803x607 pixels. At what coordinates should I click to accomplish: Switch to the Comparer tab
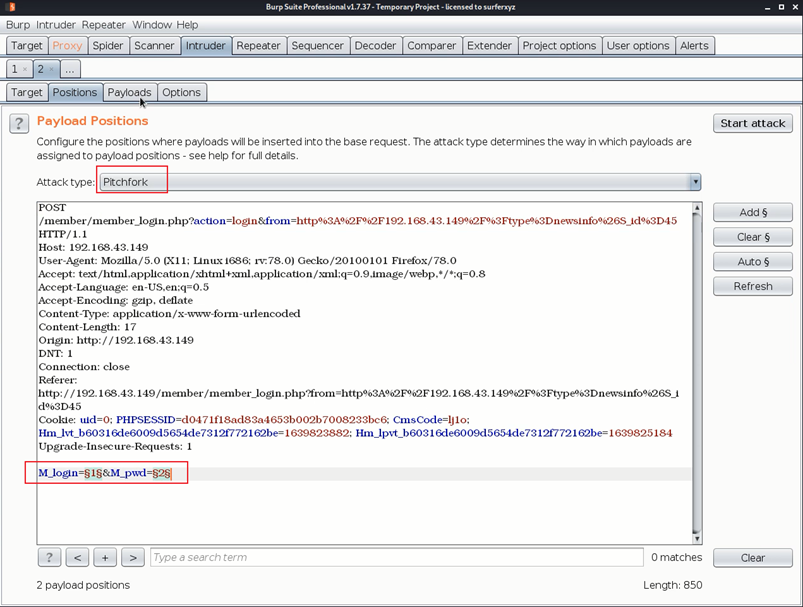[432, 46]
